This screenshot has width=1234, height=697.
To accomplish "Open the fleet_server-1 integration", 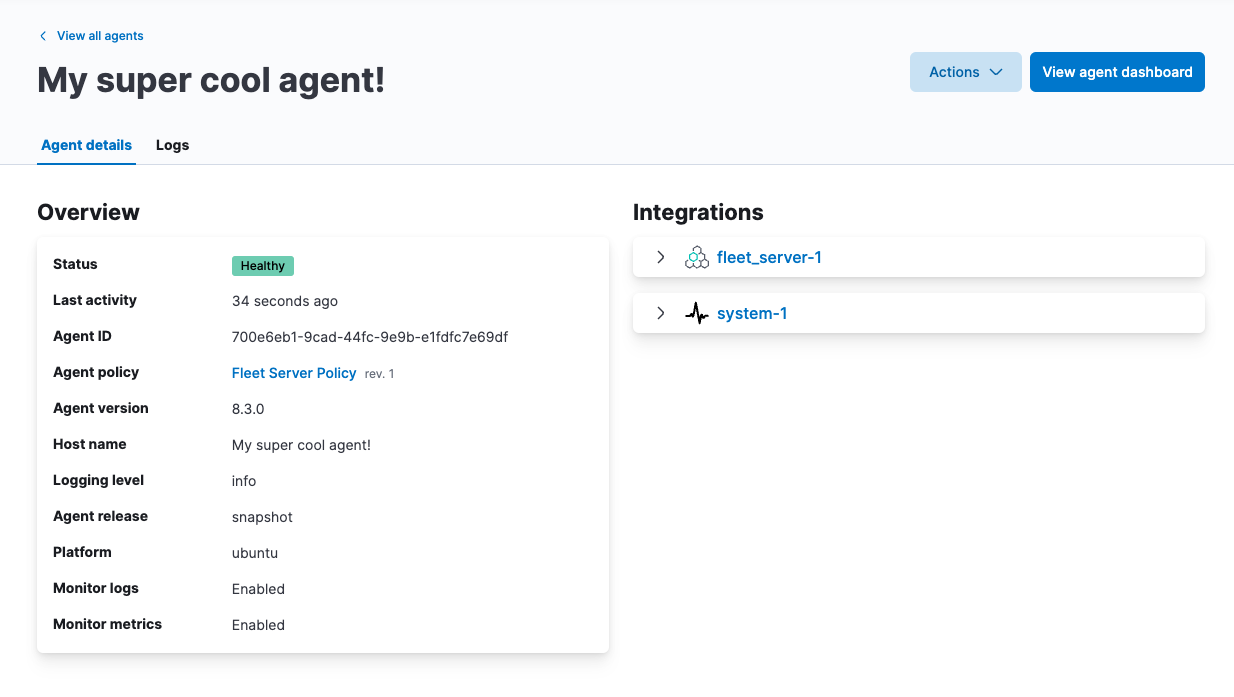I will [x=770, y=257].
